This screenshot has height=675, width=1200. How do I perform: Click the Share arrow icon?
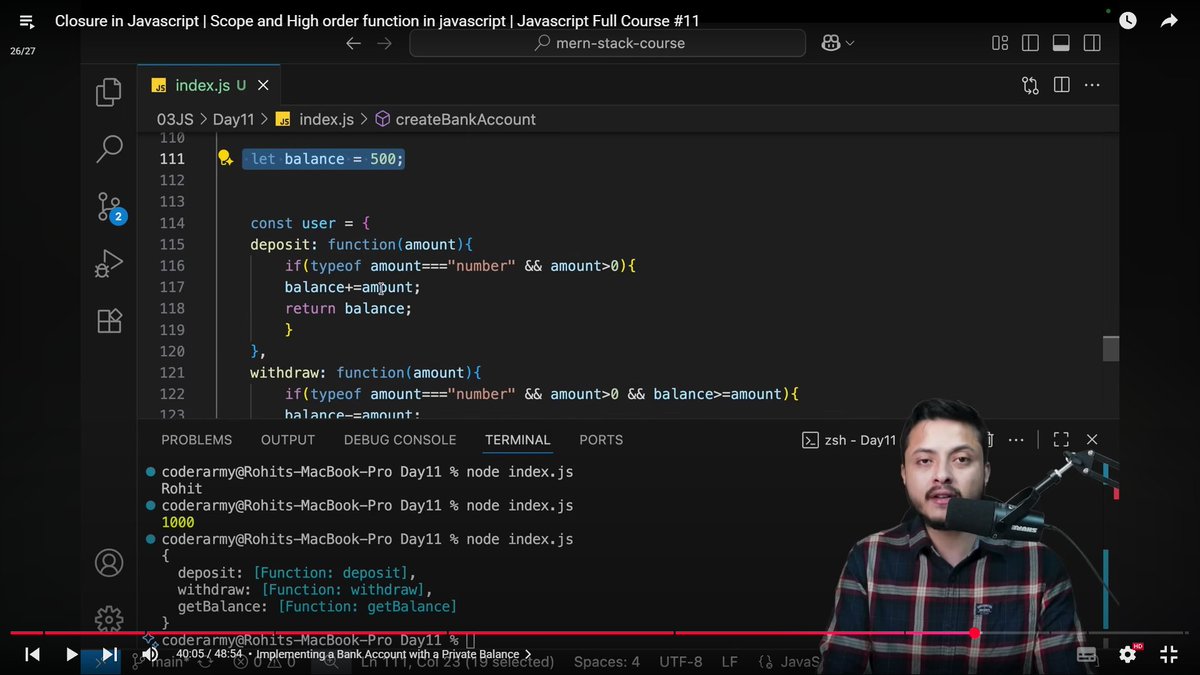[1169, 20]
